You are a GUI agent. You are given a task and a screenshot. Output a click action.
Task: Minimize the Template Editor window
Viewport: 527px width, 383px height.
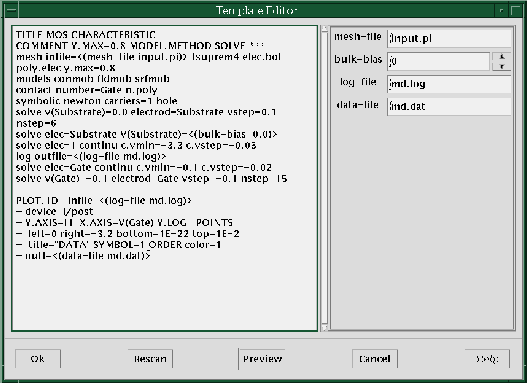pos(501,10)
